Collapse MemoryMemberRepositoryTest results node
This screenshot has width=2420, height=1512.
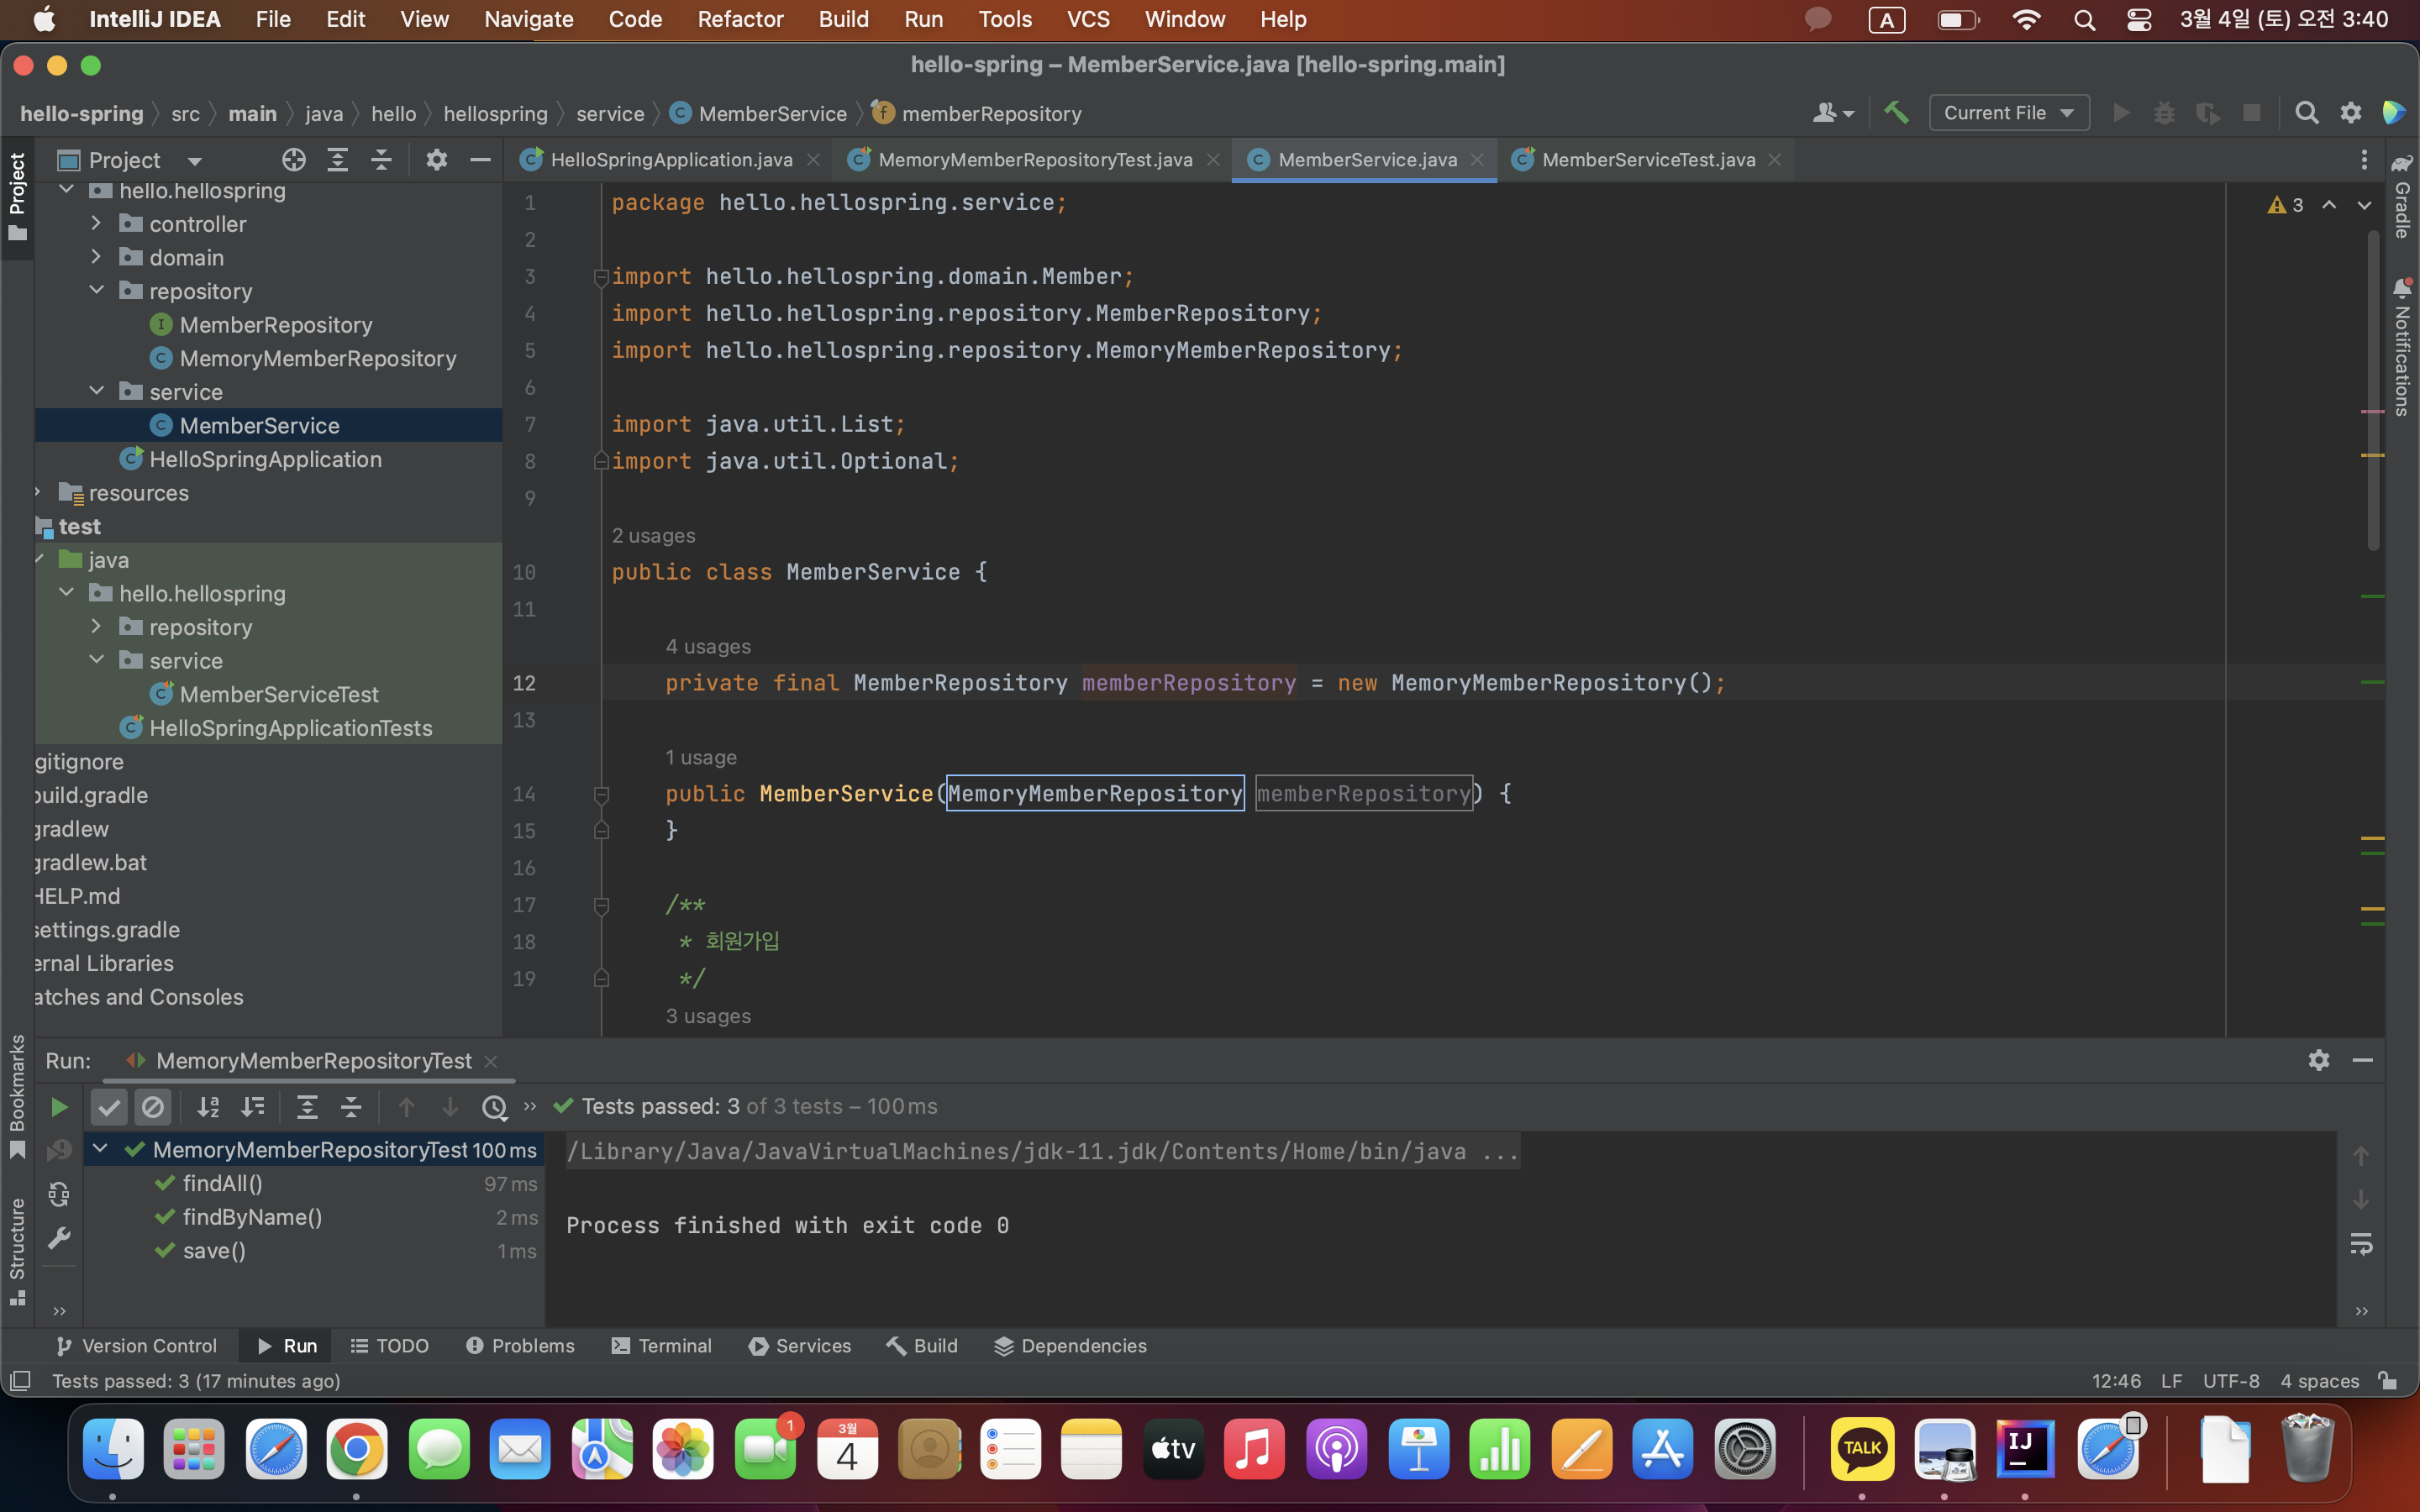click(100, 1149)
